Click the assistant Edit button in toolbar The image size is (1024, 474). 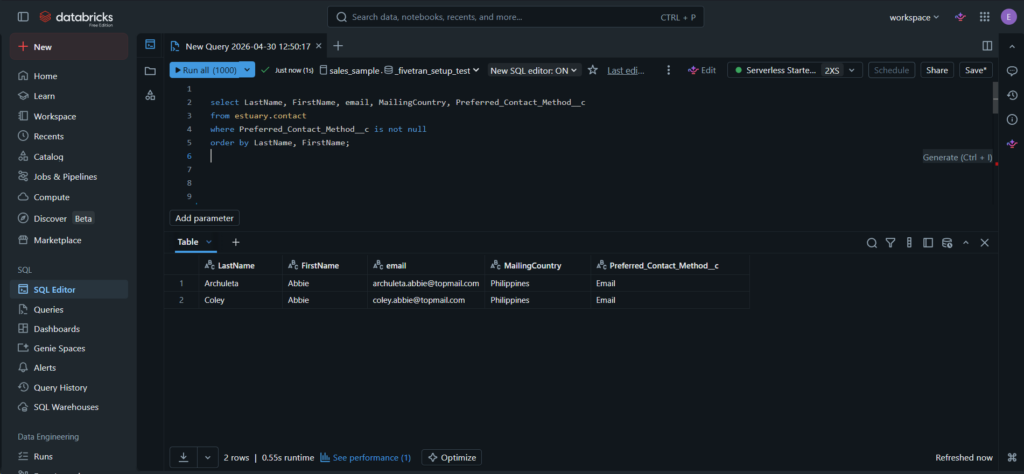tap(702, 70)
